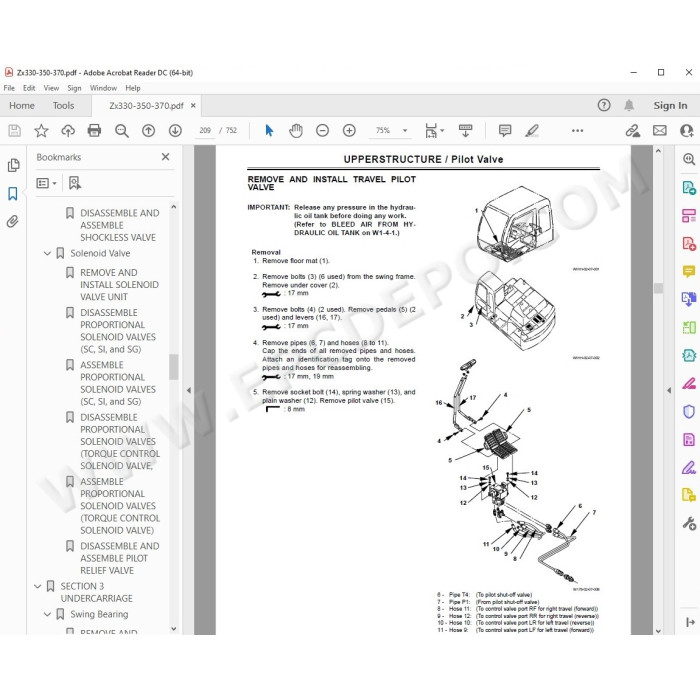This screenshot has height=700, width=700.
Task: Open more tools ellipsis
Action: coord(577,130)
